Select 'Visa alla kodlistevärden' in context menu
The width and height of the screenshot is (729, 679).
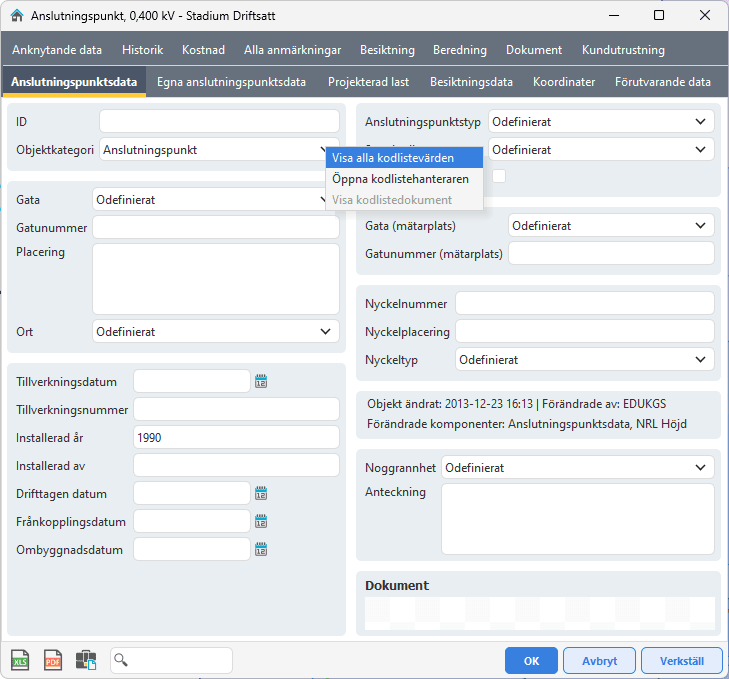point(393,158)
